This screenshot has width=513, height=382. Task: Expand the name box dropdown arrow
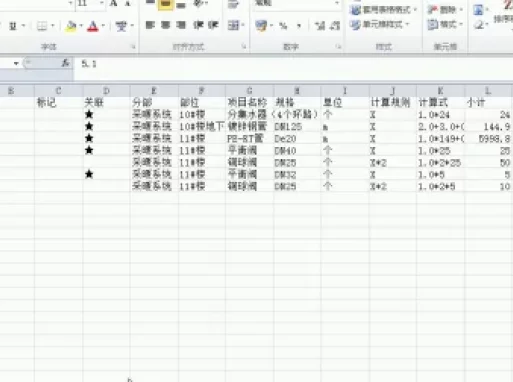16,63
